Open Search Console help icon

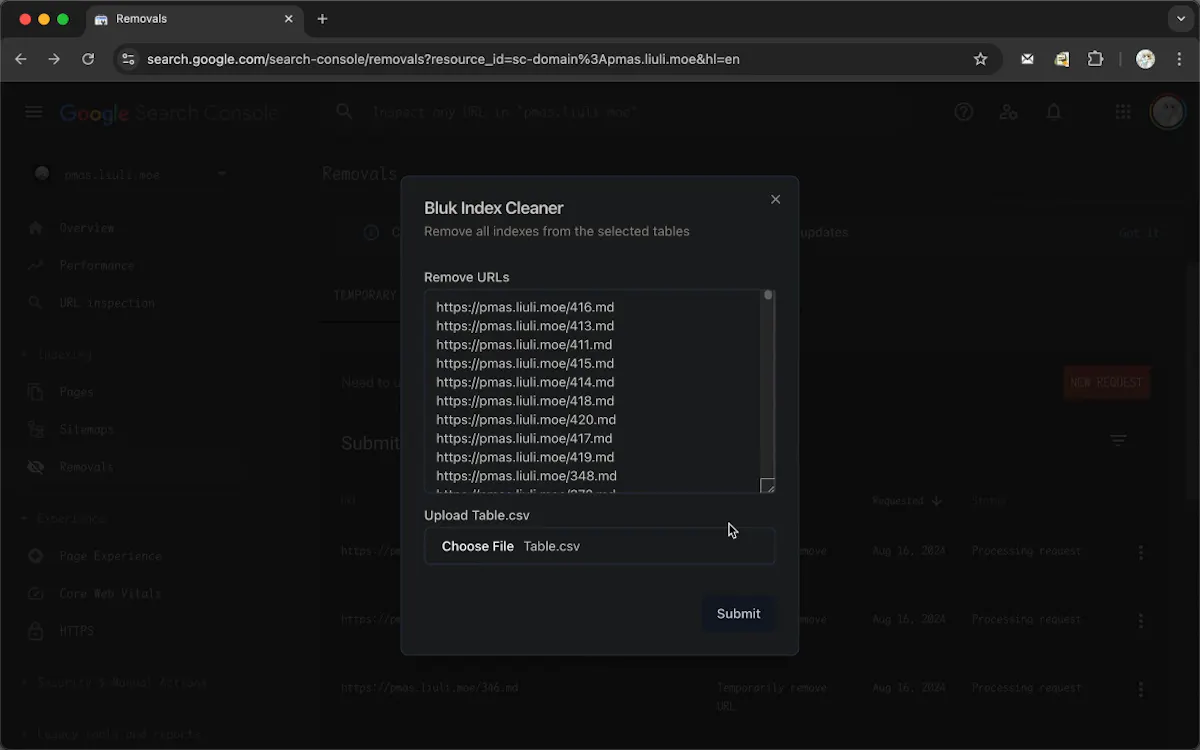point(964,112)
